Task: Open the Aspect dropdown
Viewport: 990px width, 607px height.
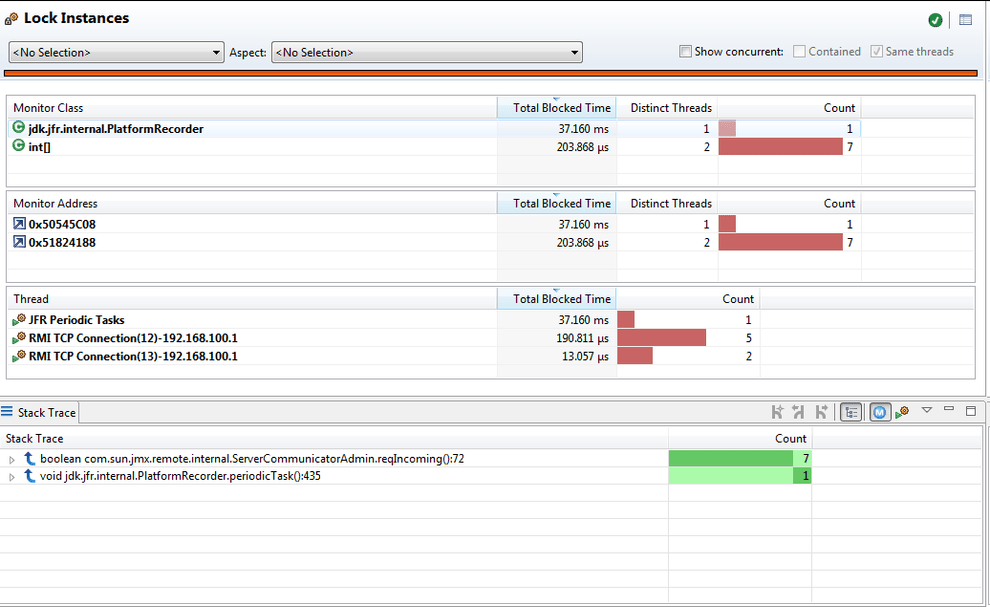Action: coord(572,52)
